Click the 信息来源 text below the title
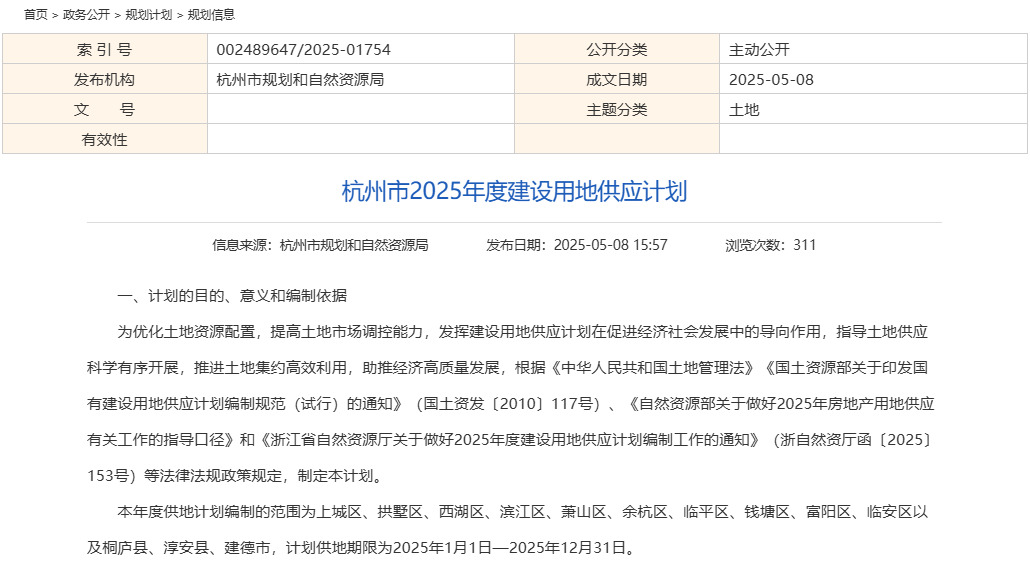This screenshot has height=565, width=1030. tap(320, 245)
